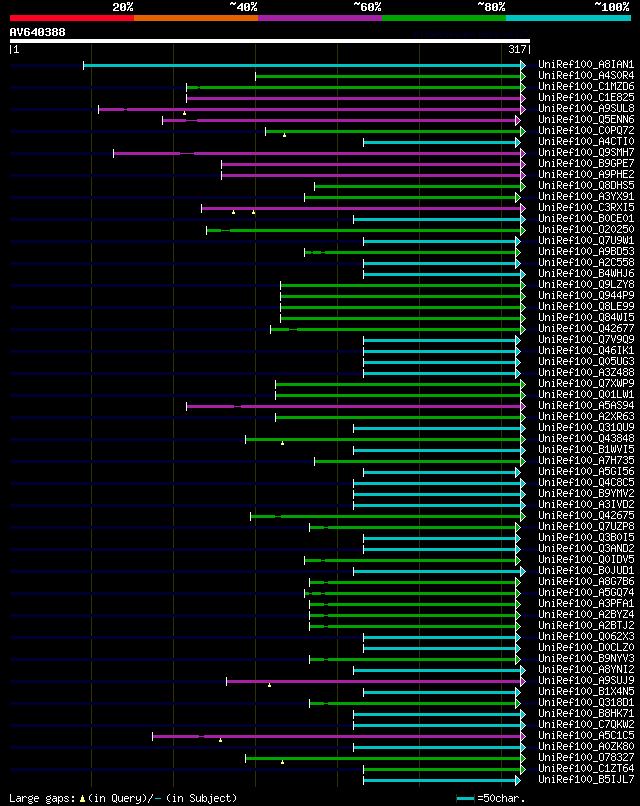Image resolution: width=640 pixels, height=806 pixels.
Task: Click the arrowhead ending the UniRef100_B0CE01 bar
Action: pos(523,219)
